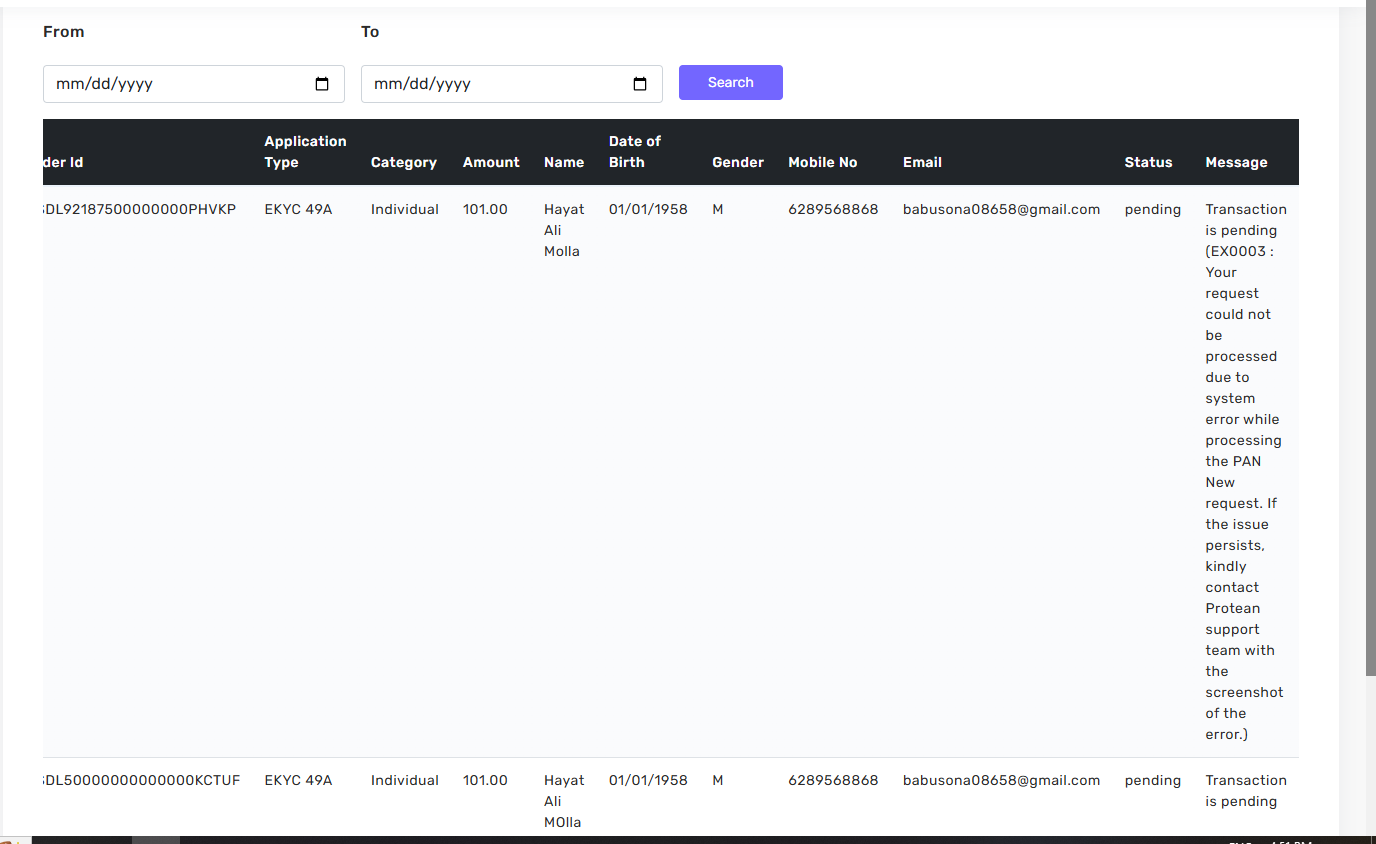Select order ID ending in KCTUF
The image size is (1376, 844).
click(142, 780)
